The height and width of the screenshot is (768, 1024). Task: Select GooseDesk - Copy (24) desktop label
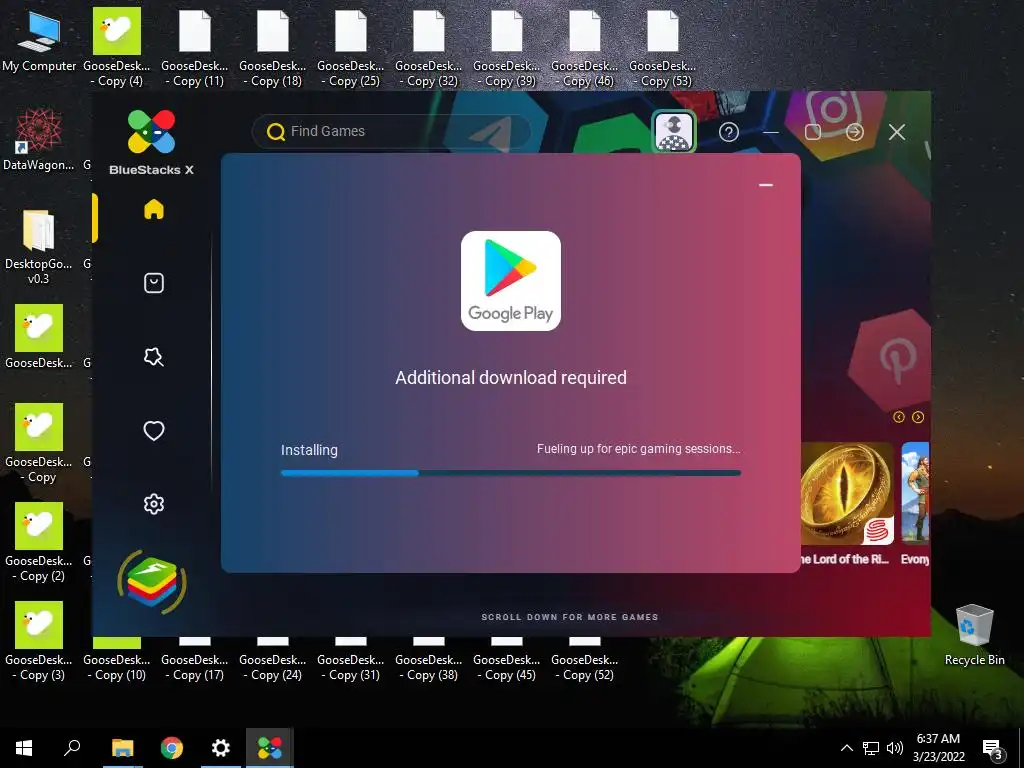click(272, 667)
